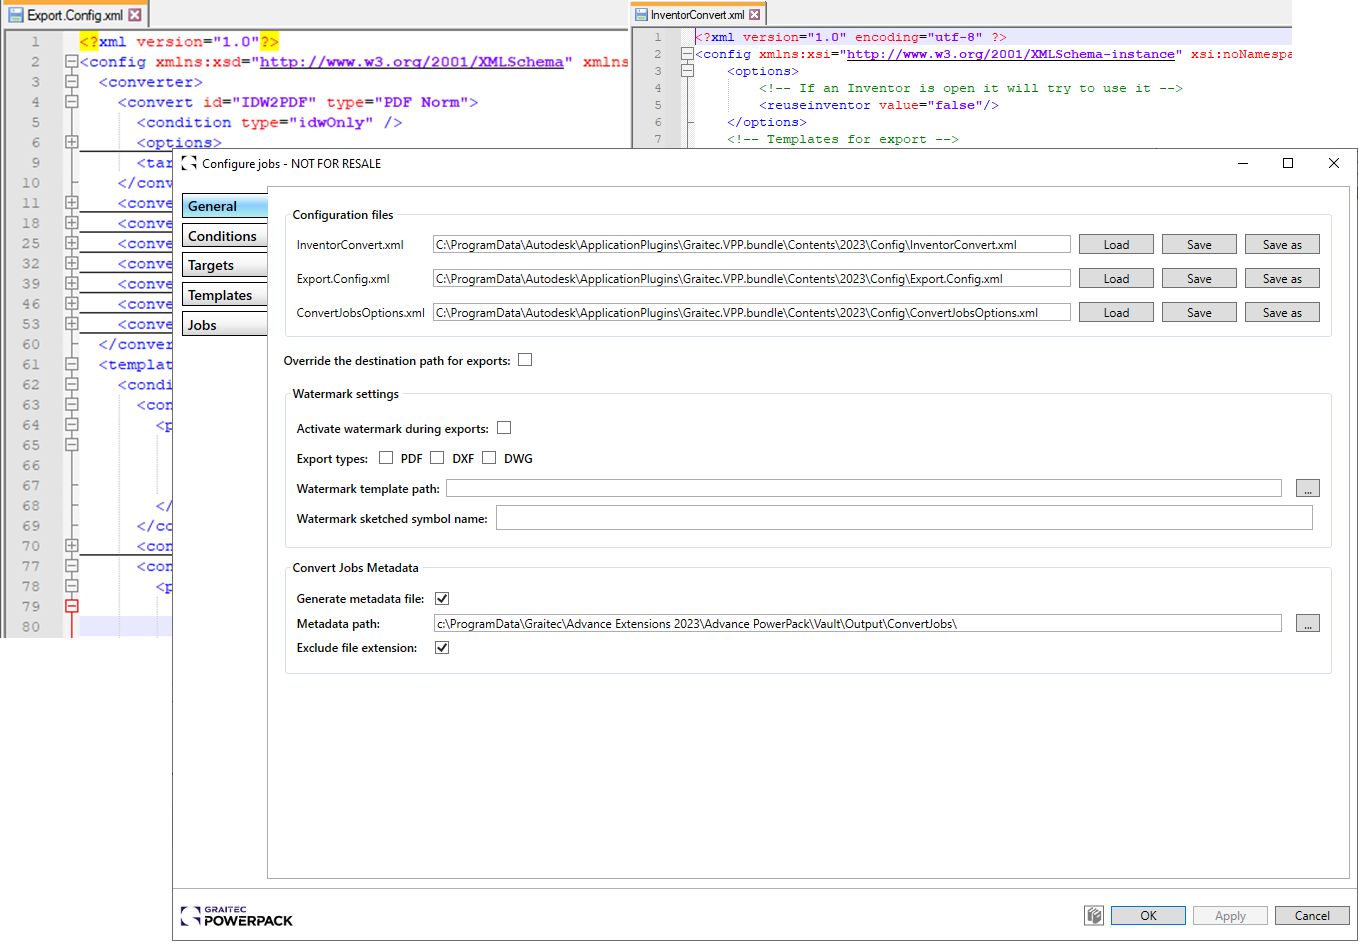Collapse the fold at line 62
Viewport: 1360px width, 944px height.
click(72, 384)
